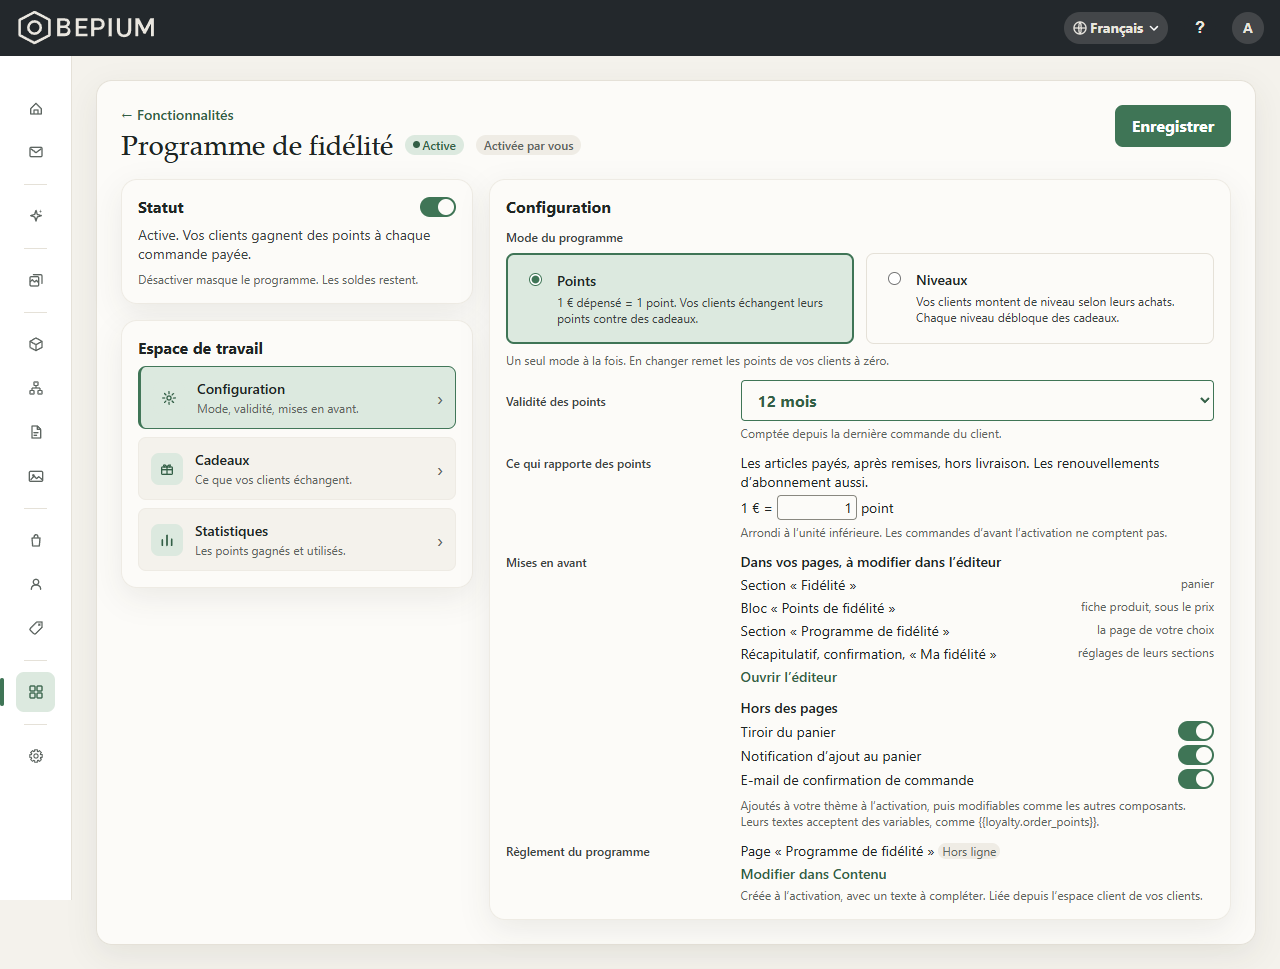Click the green Active status badge
Image resolution: width=1280 pixels, height=969 pixels.
coord(433,145)
